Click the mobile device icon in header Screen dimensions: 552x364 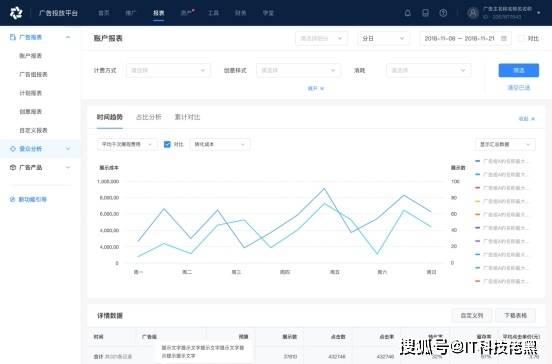tap(425, 13)
